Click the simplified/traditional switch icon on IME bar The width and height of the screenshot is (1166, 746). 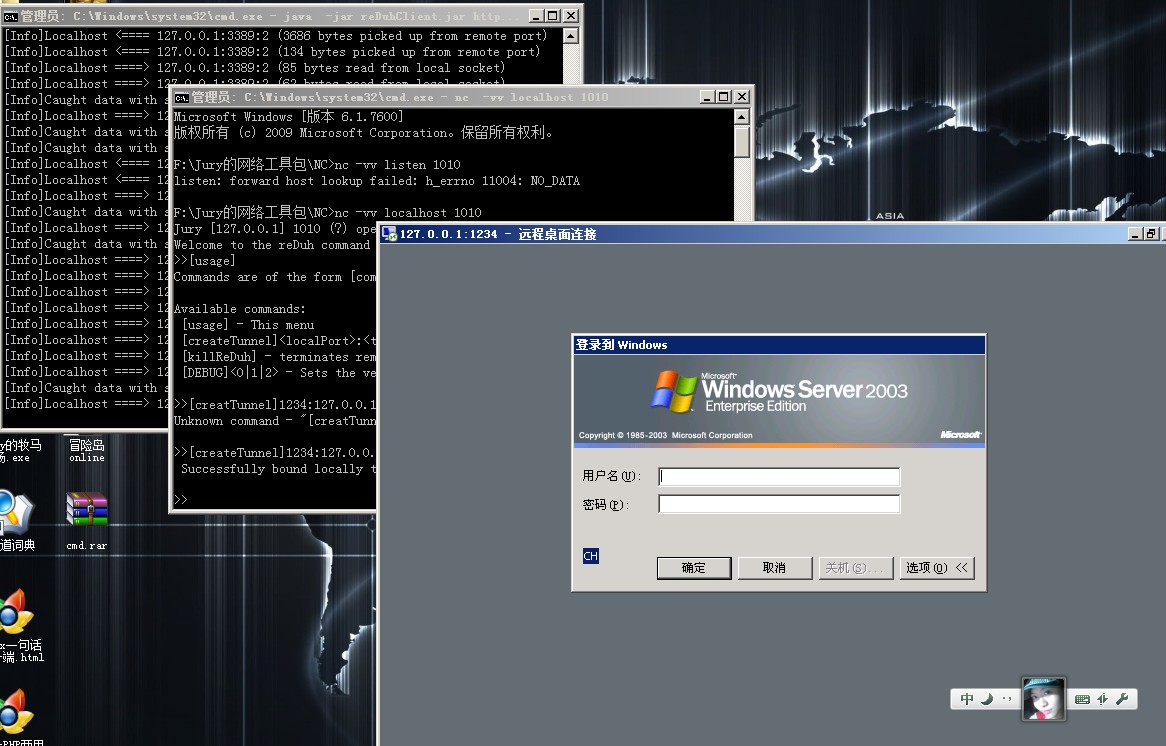click(1102, 699)
